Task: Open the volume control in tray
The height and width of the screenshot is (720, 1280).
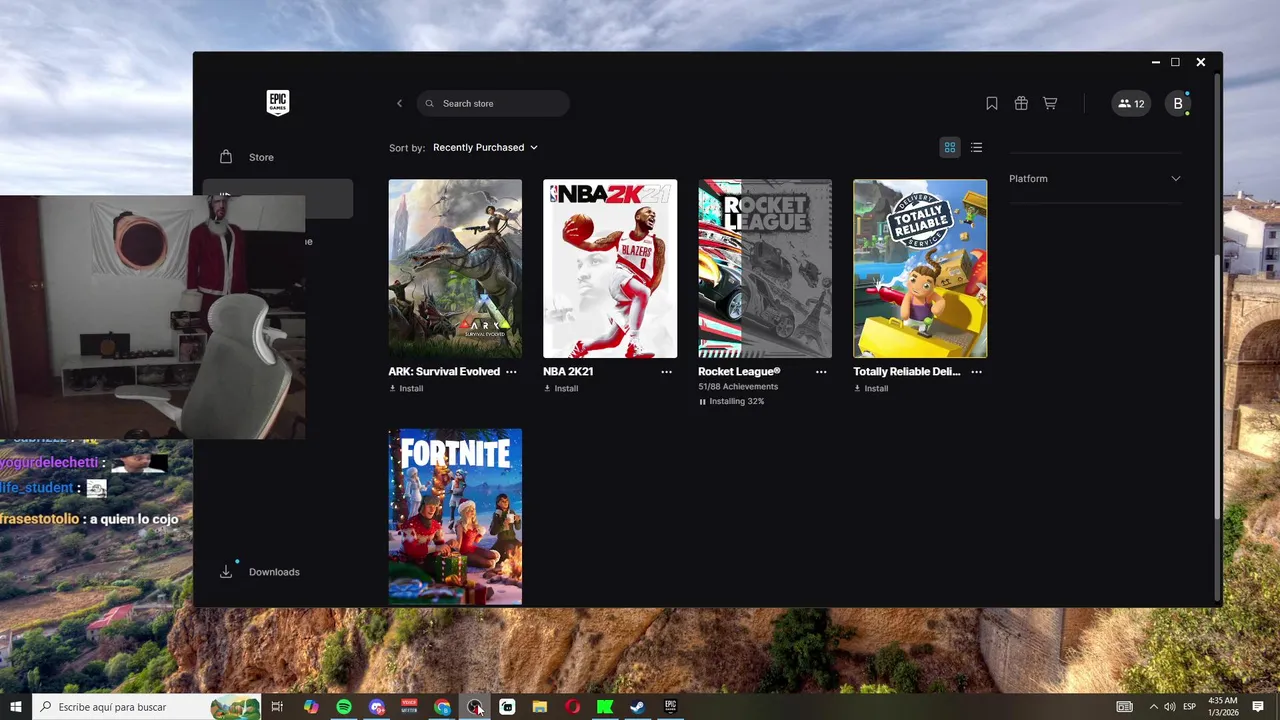Action: click(x=1170, y=707)
